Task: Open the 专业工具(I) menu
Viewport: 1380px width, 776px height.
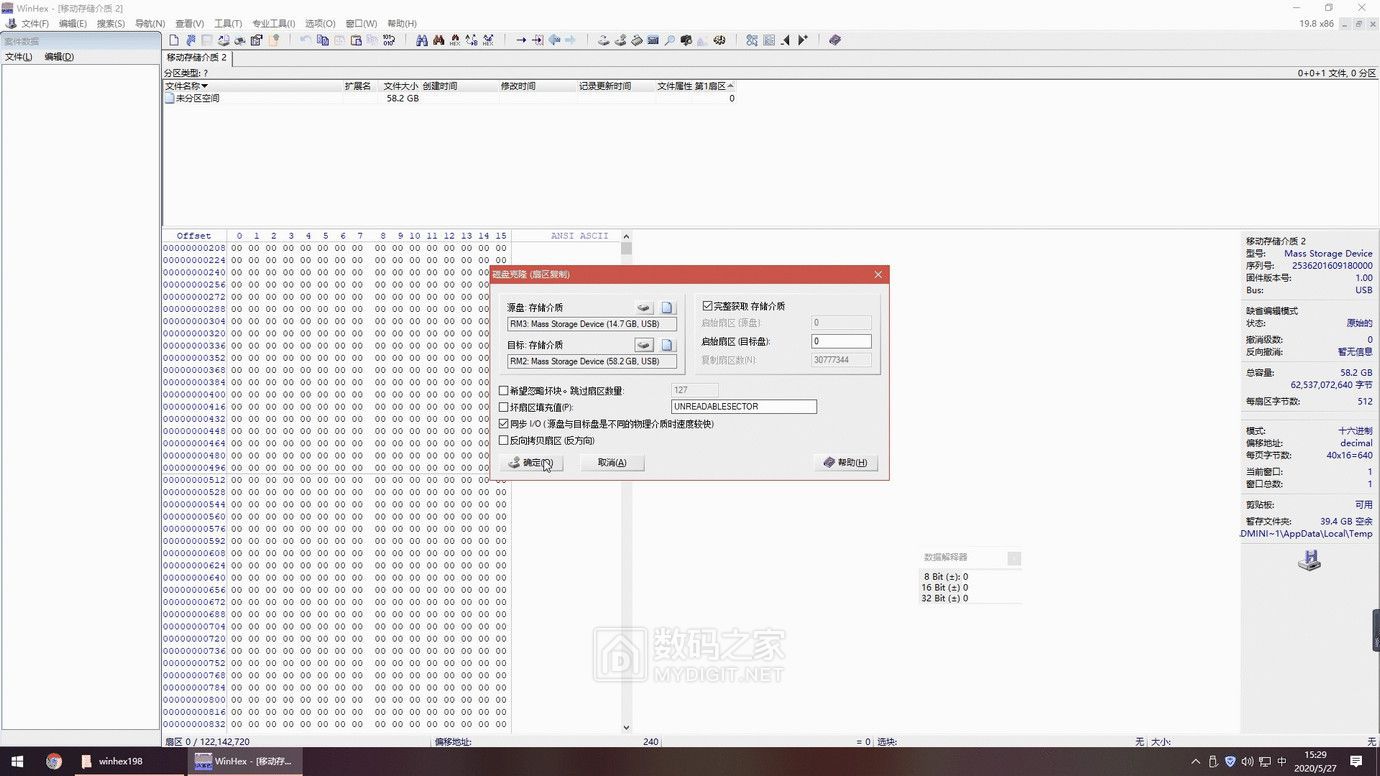Action: coord(274,23)
